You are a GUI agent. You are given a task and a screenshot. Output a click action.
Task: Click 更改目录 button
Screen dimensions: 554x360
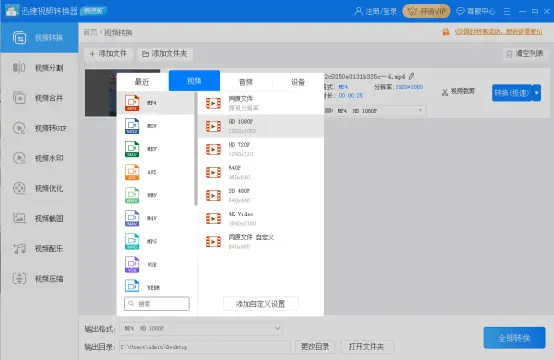click(315, 347)
